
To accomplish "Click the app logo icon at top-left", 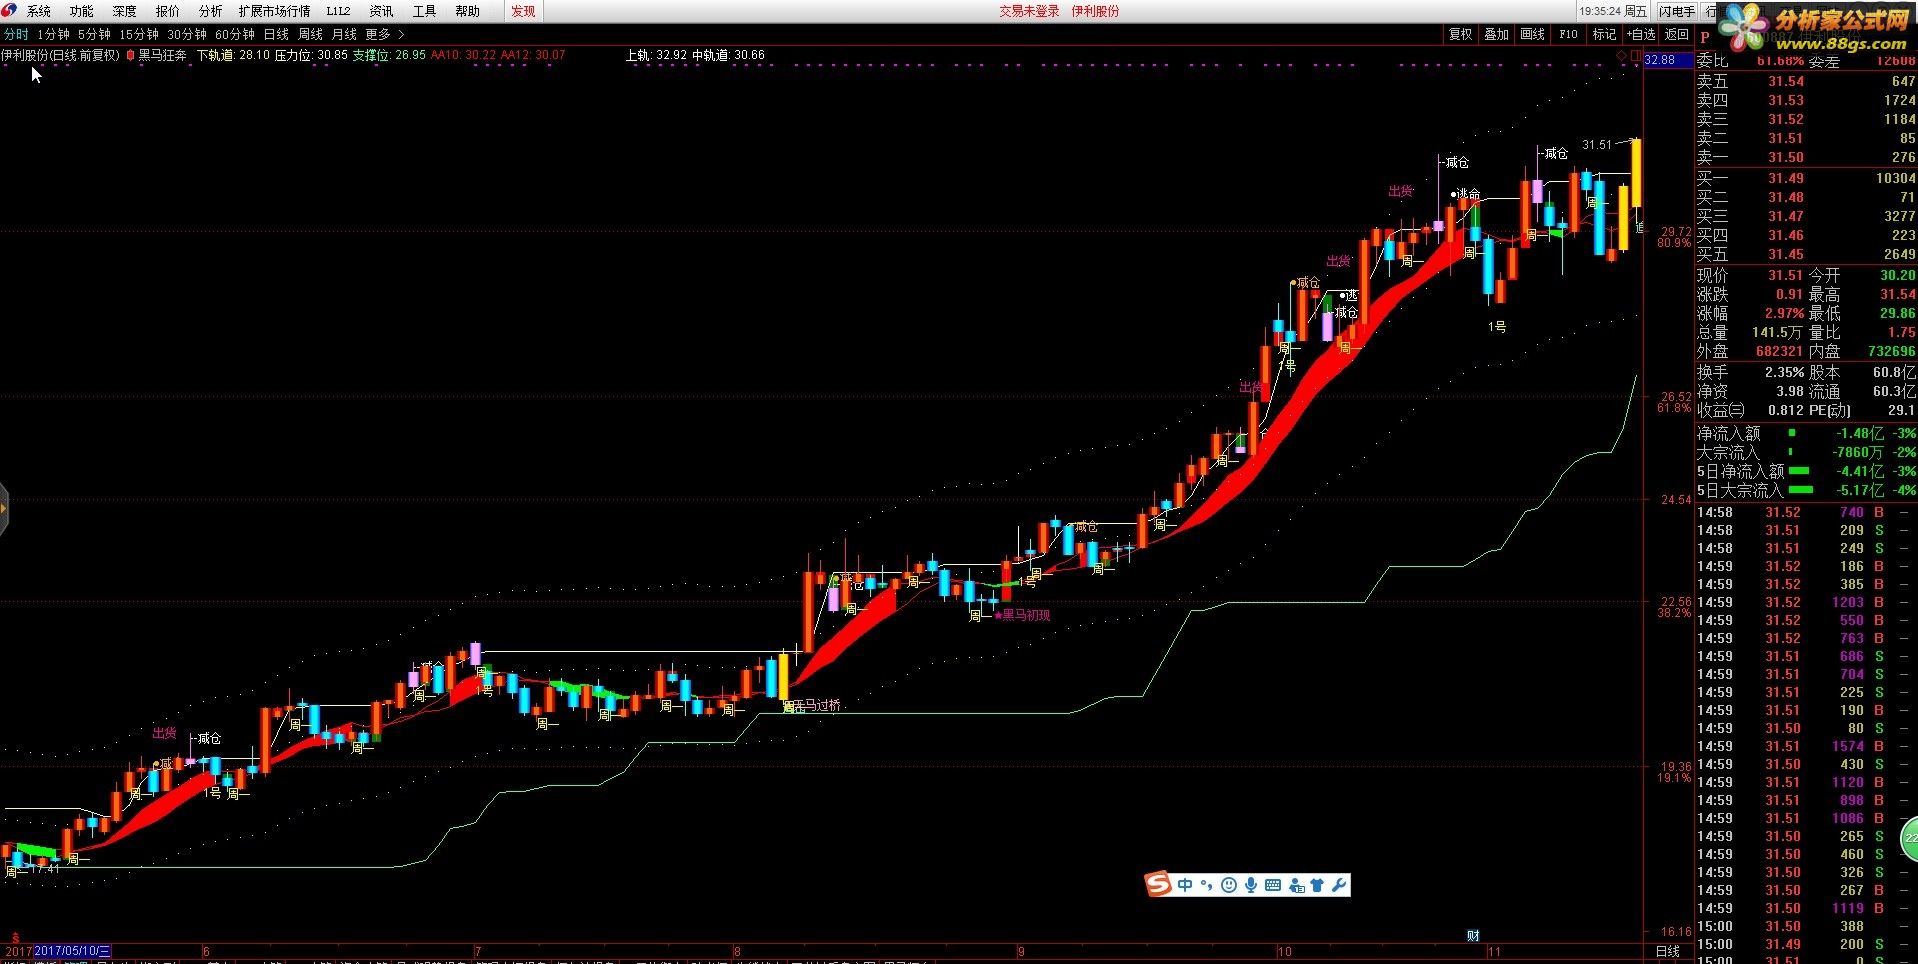I will click(10, 11).
